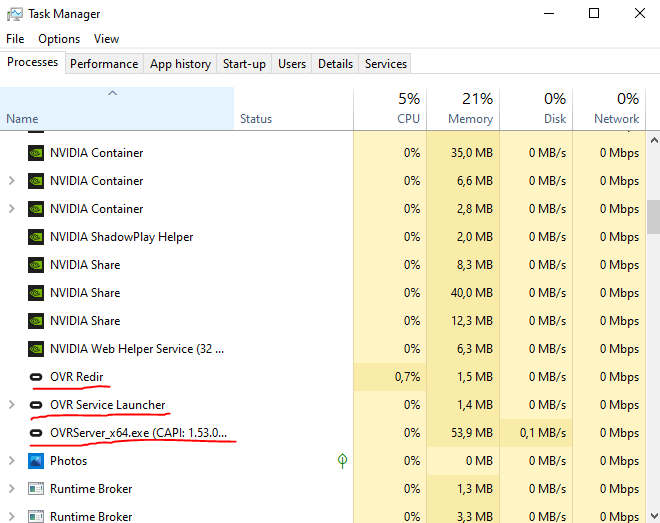
Task: Click the 53,9 MB memory value
Action: [x=472, y=433]
